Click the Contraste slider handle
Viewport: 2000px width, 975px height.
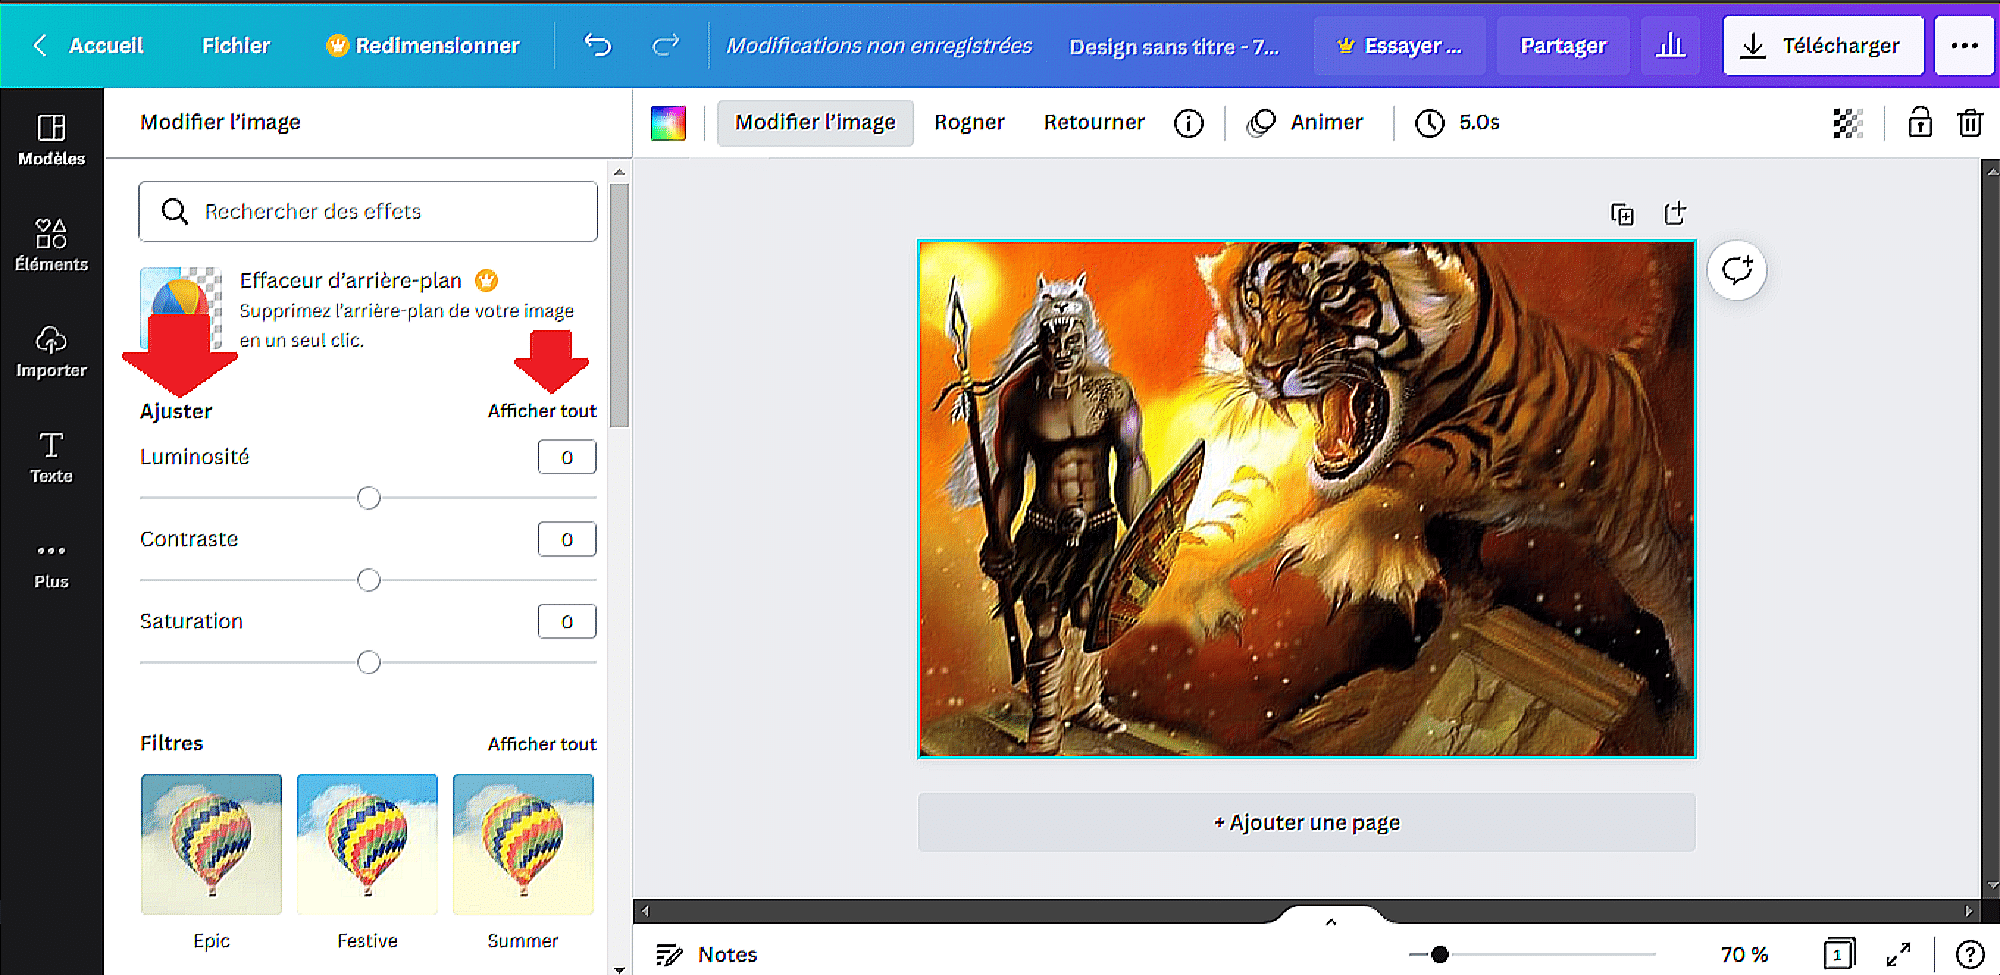[369, 580]
